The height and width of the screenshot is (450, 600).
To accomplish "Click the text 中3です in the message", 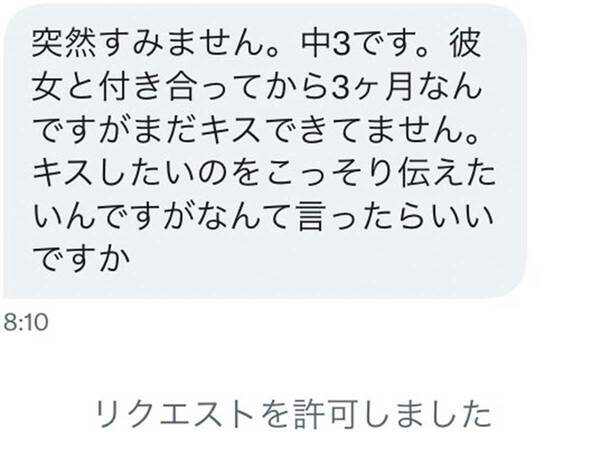I will tap(359, 44).
